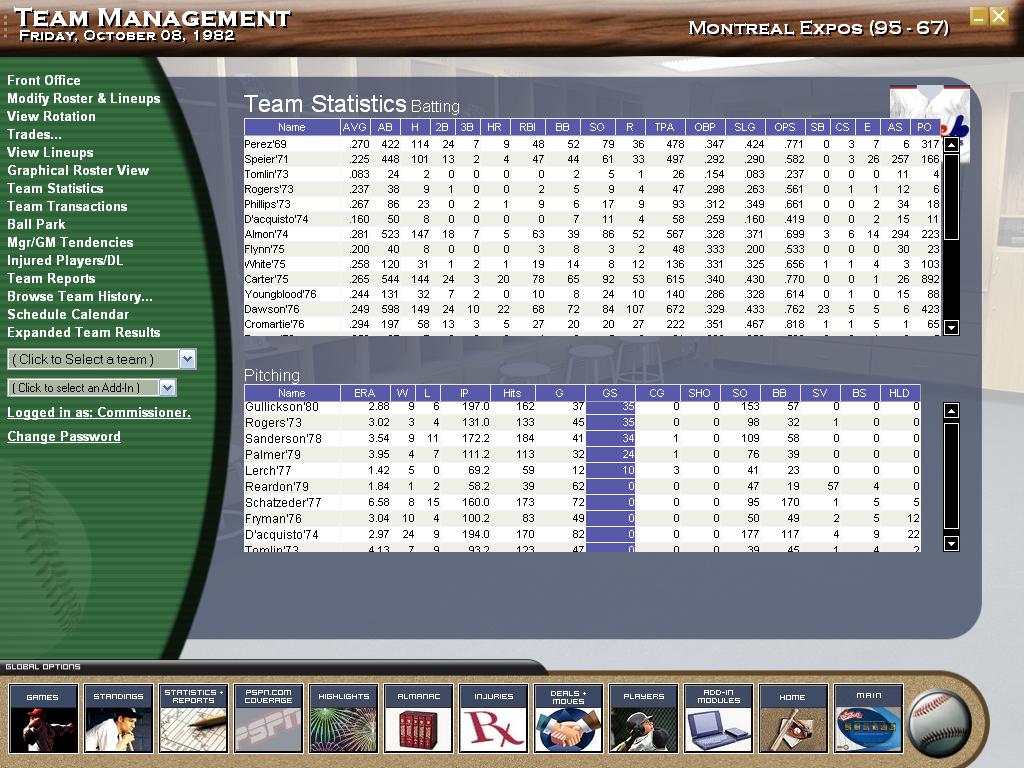Click the Change Password link
Image resolution: width=1024 pixels, height=768 pixels.
(64, 437)
